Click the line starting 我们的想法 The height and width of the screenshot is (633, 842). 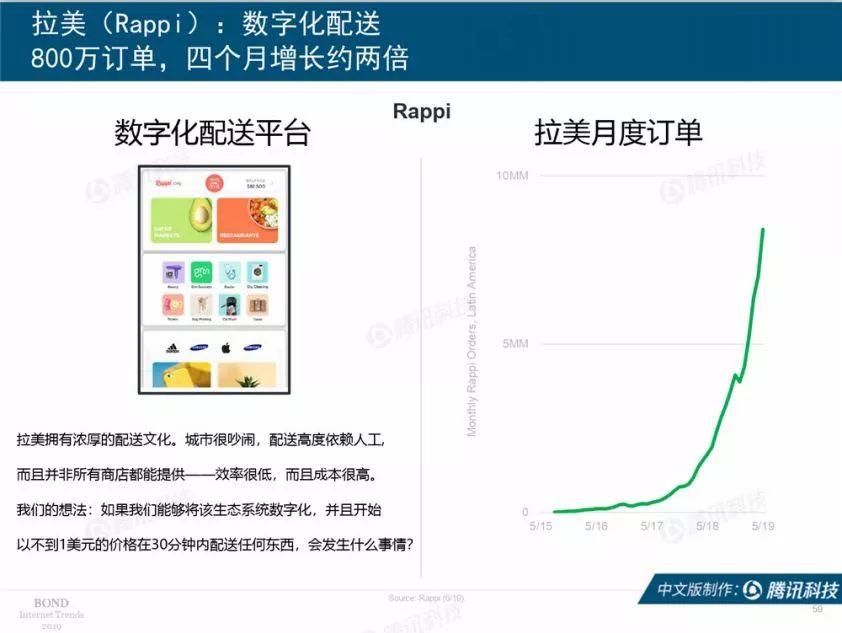click(199, 510)
